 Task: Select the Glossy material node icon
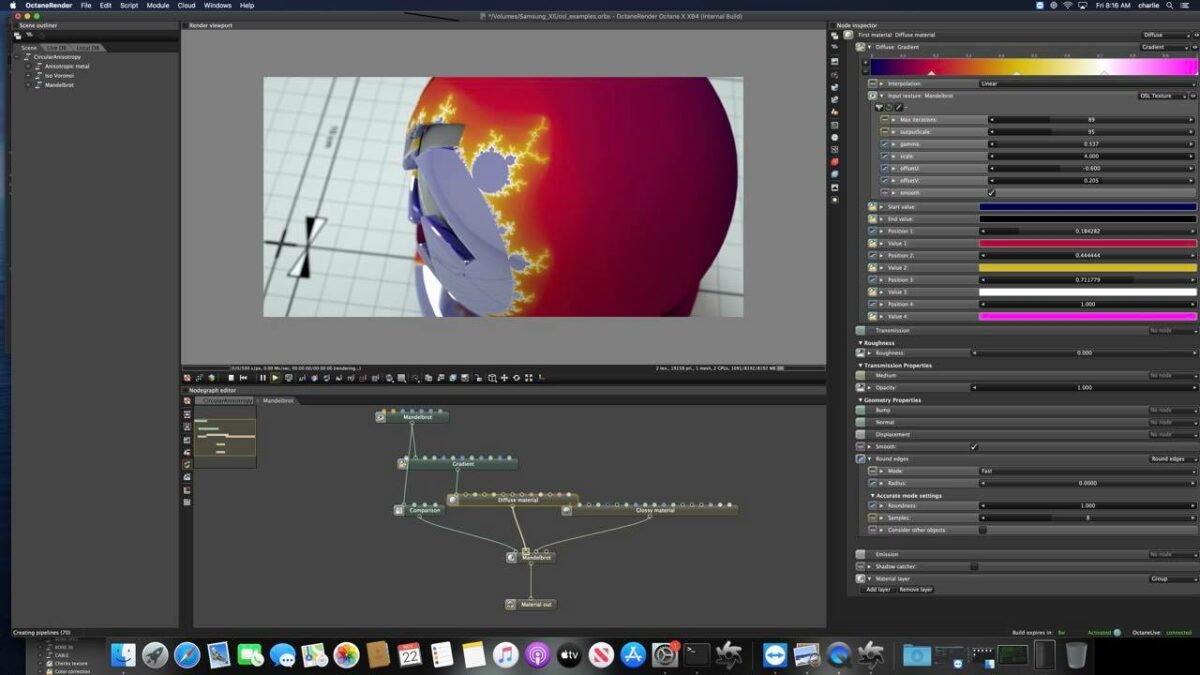(567, 510)
